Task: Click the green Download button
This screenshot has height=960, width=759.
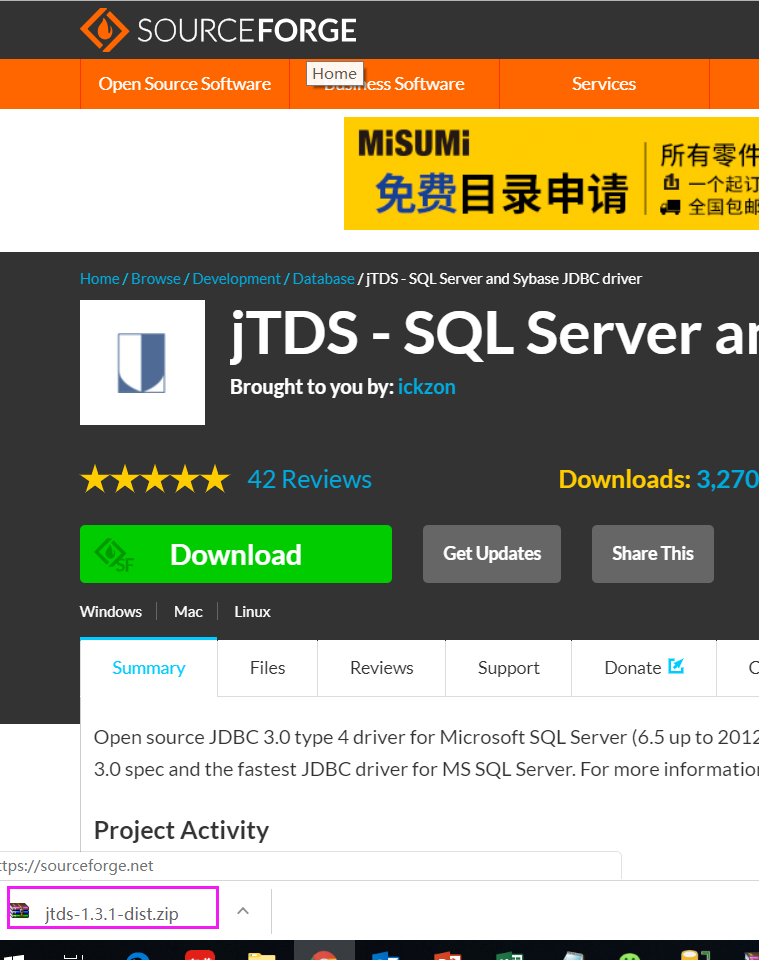Action: [x=236, y=554]
